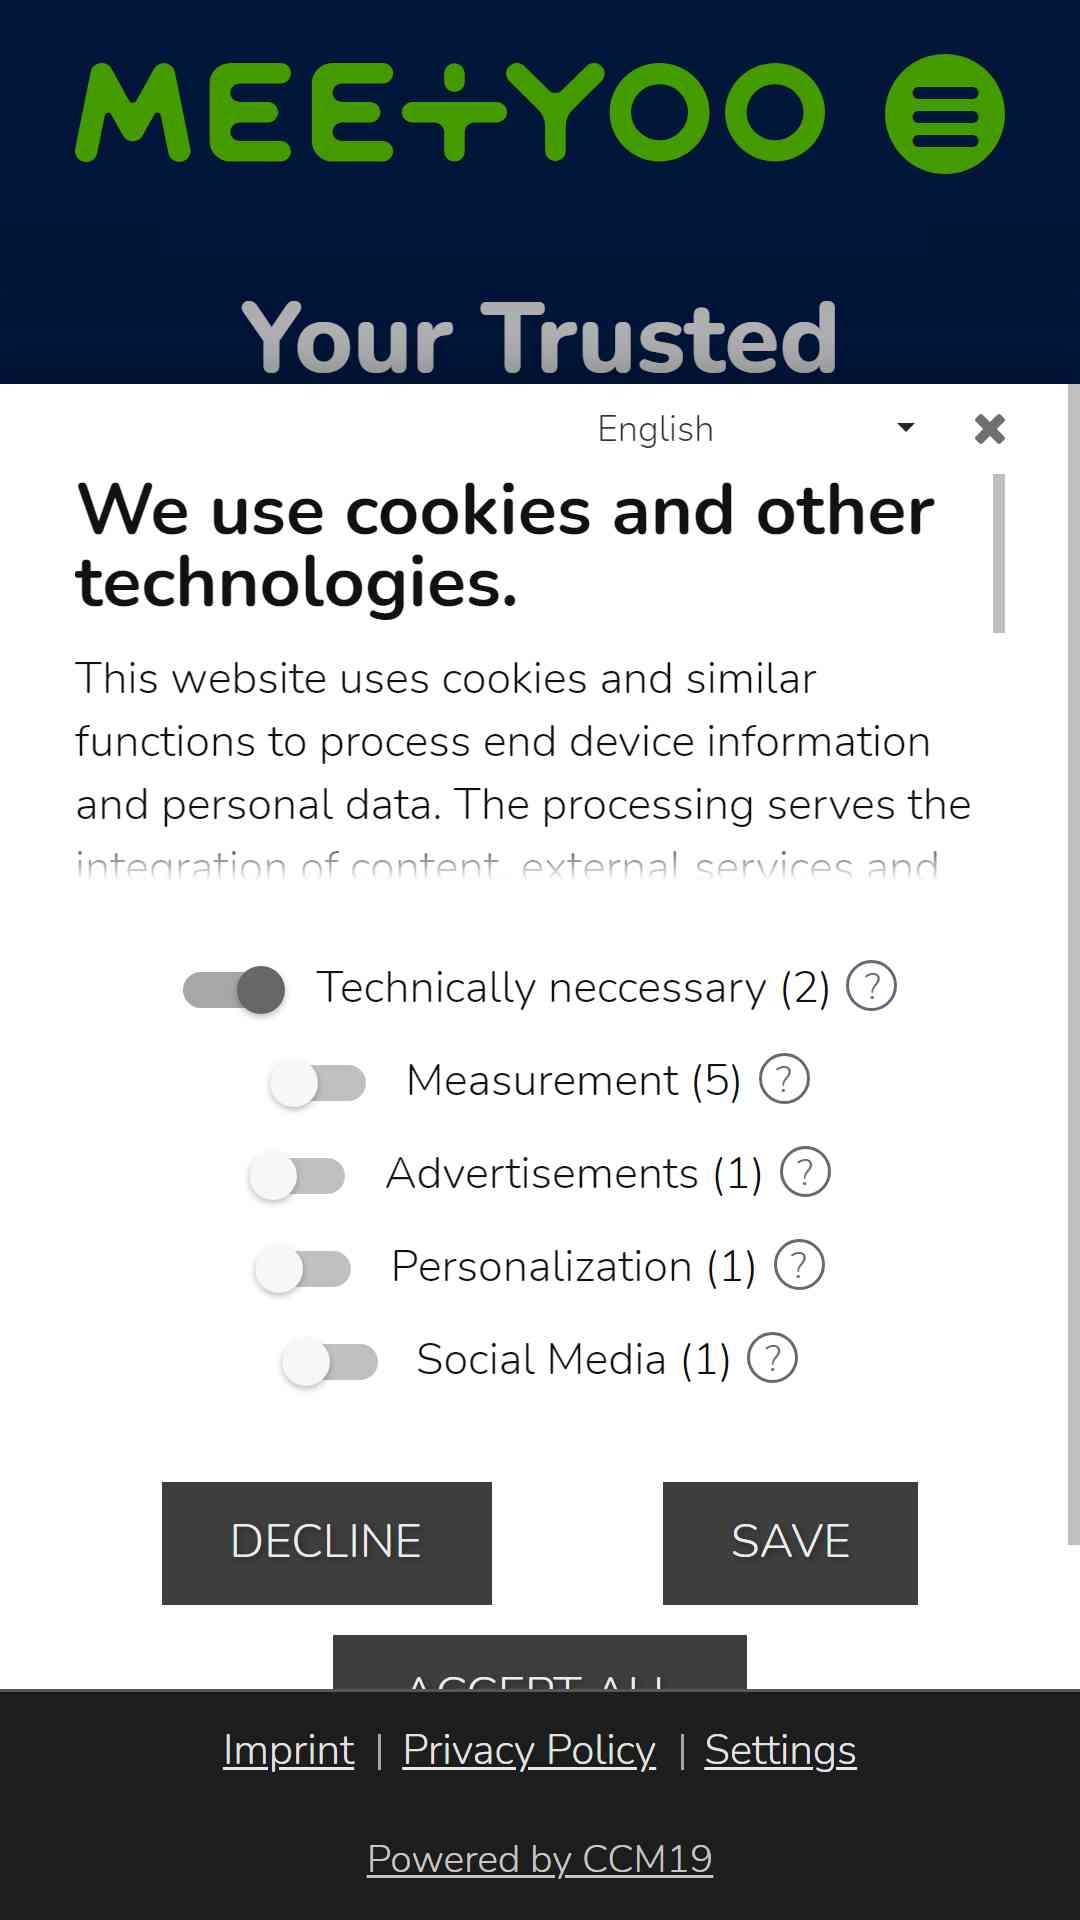Image resolution: width=1080 pixels, height=1920 pixels.
Task: Show help for Social Media cookies
Action: [x=772, y=1359]
